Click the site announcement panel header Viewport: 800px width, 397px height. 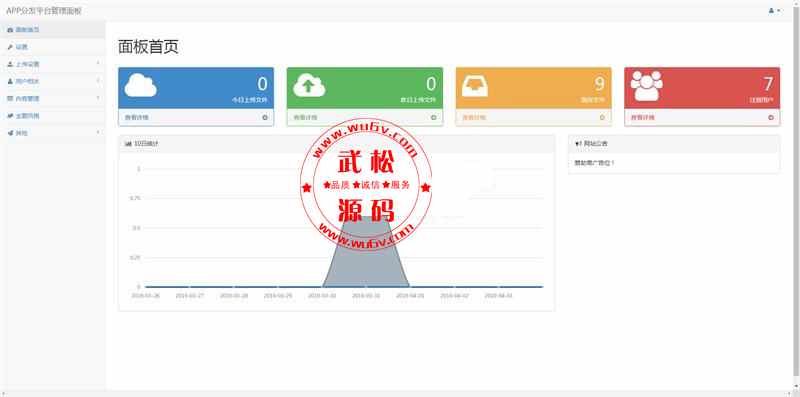point(674,144)
